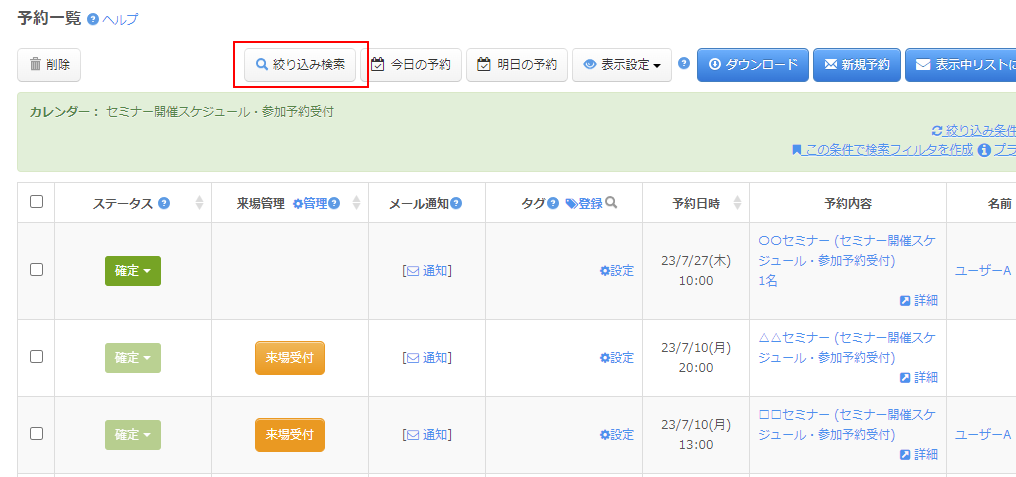Click the help icon beside 予約一覧 title
This screenshot has width=1016, height=477.
[x=93, y=19]
